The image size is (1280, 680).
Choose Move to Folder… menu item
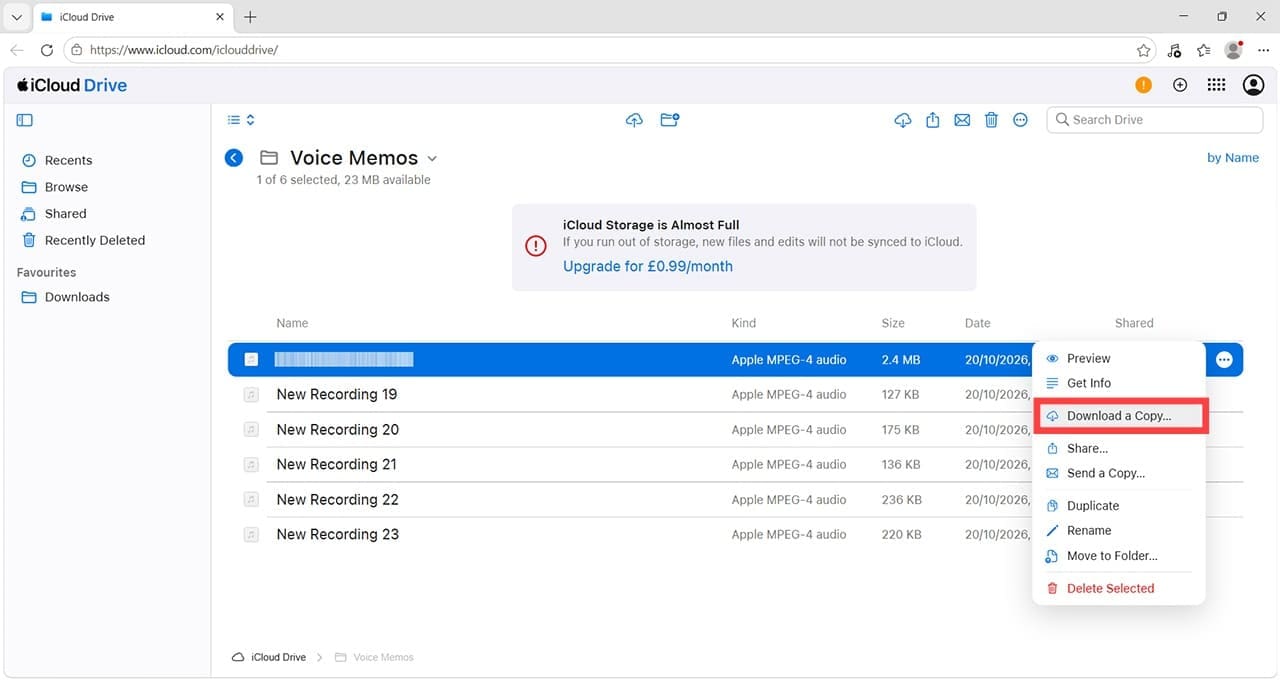tap(1112, 556)
